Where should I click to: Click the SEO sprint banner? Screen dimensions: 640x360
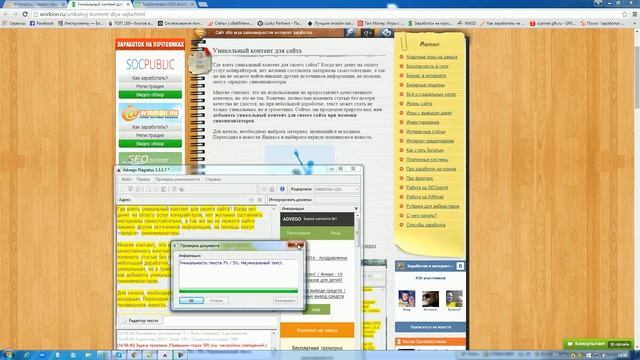pos(150,159)
